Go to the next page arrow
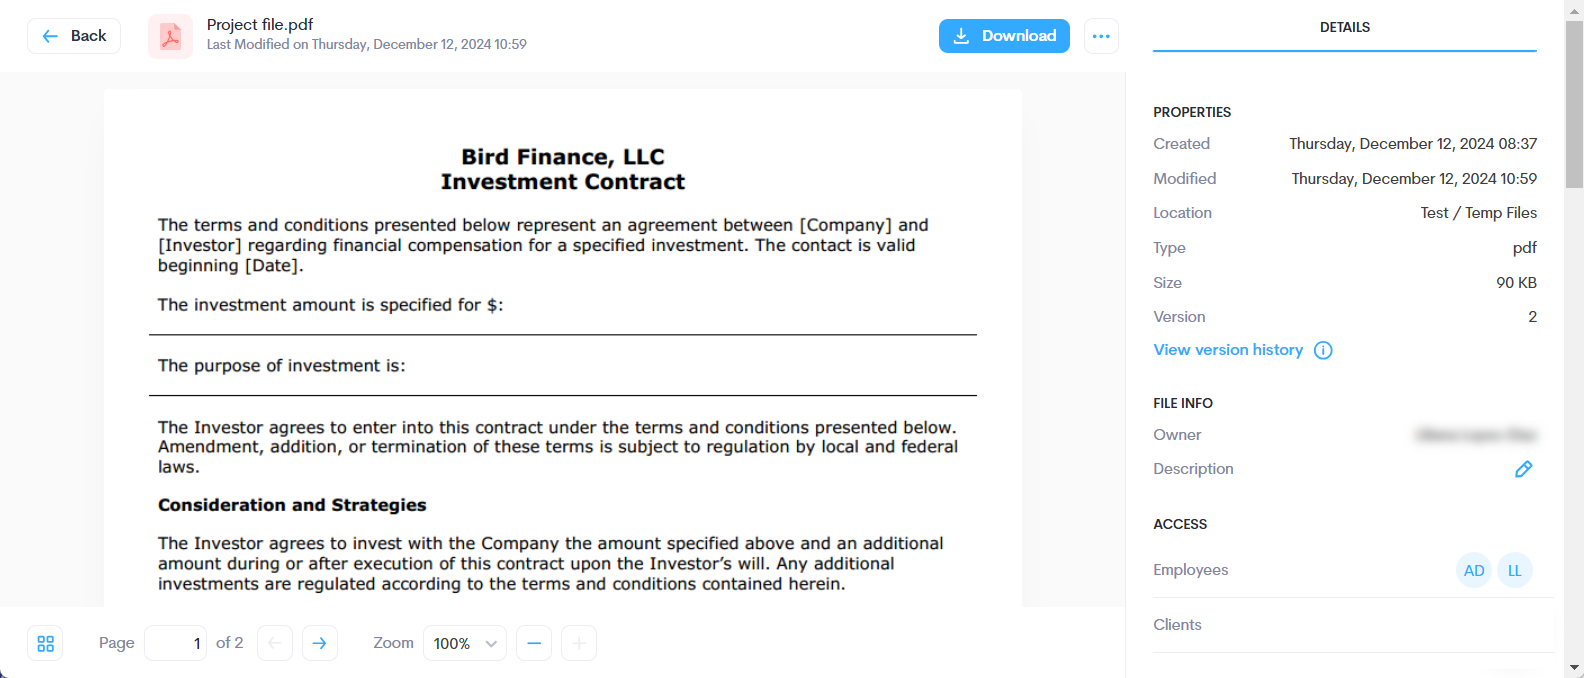Viewport: 1584px width, 678px height. (x=319, y=643)
